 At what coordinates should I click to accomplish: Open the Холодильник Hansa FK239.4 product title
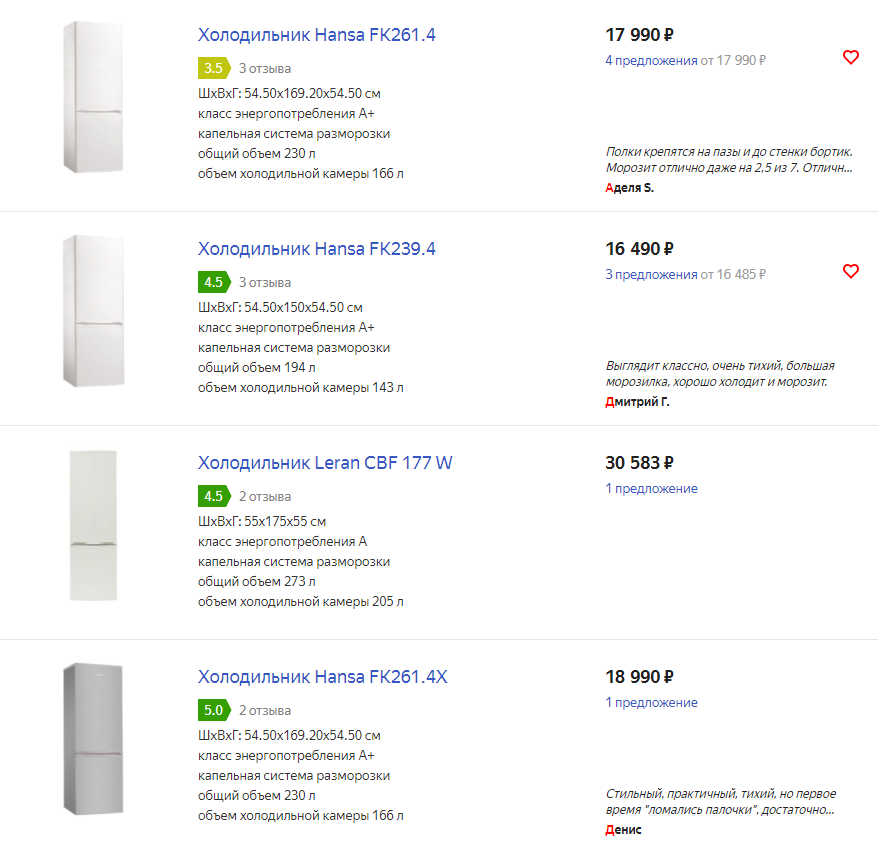(317, 249)
